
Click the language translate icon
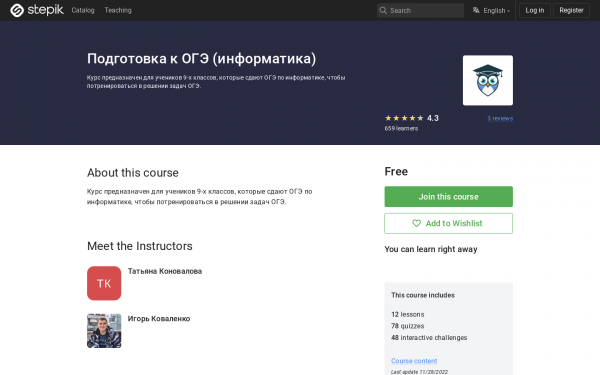point(476,10)
